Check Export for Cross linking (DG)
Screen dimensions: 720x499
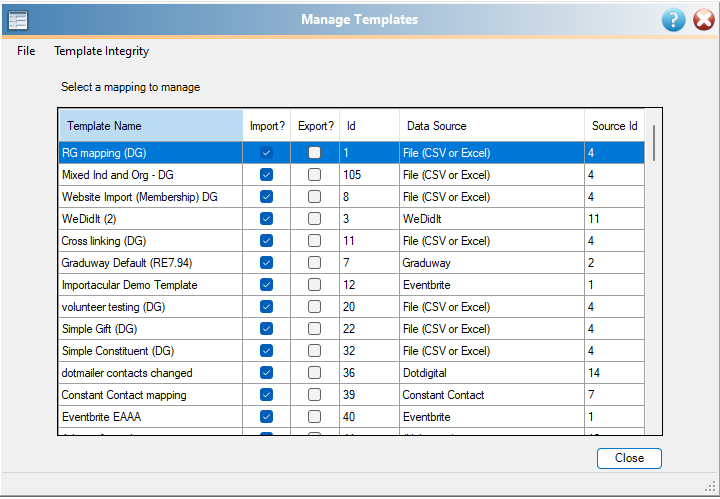[315, 241]
